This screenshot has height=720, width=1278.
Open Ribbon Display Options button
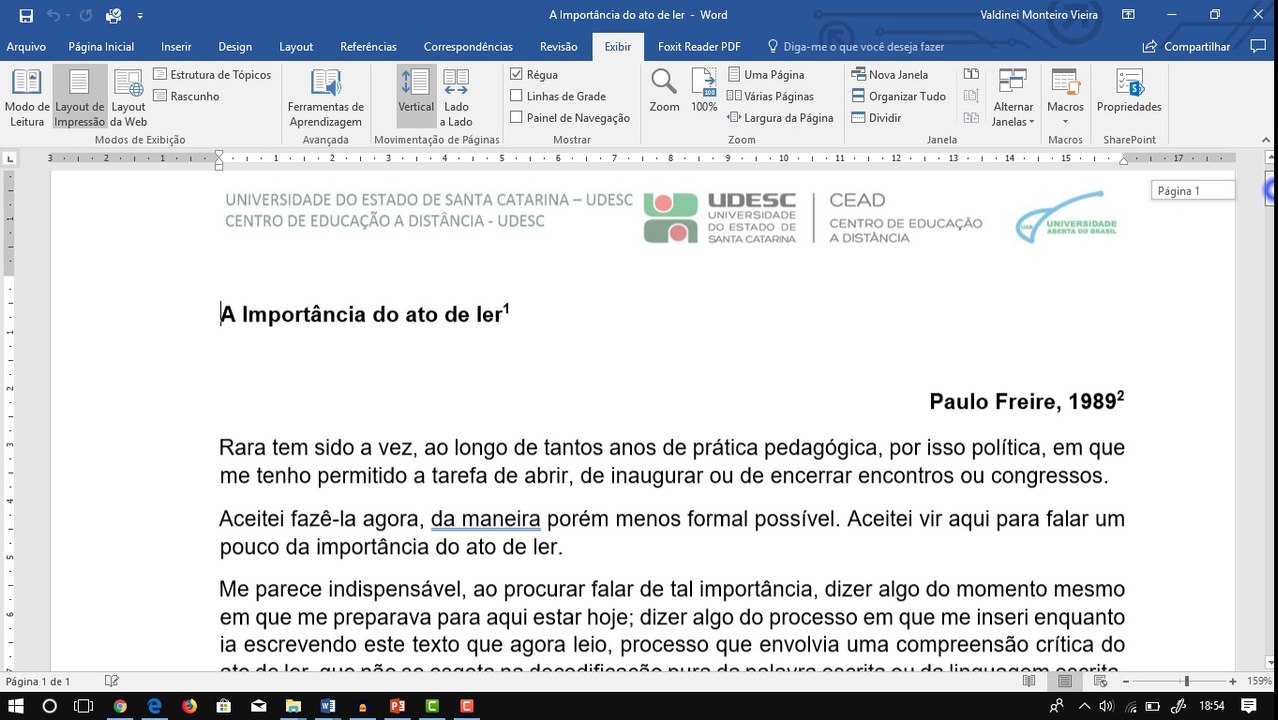(1128, 15)
